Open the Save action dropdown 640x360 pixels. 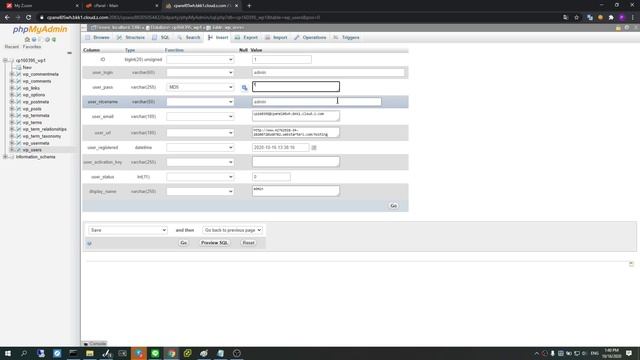tap(128, 230)
